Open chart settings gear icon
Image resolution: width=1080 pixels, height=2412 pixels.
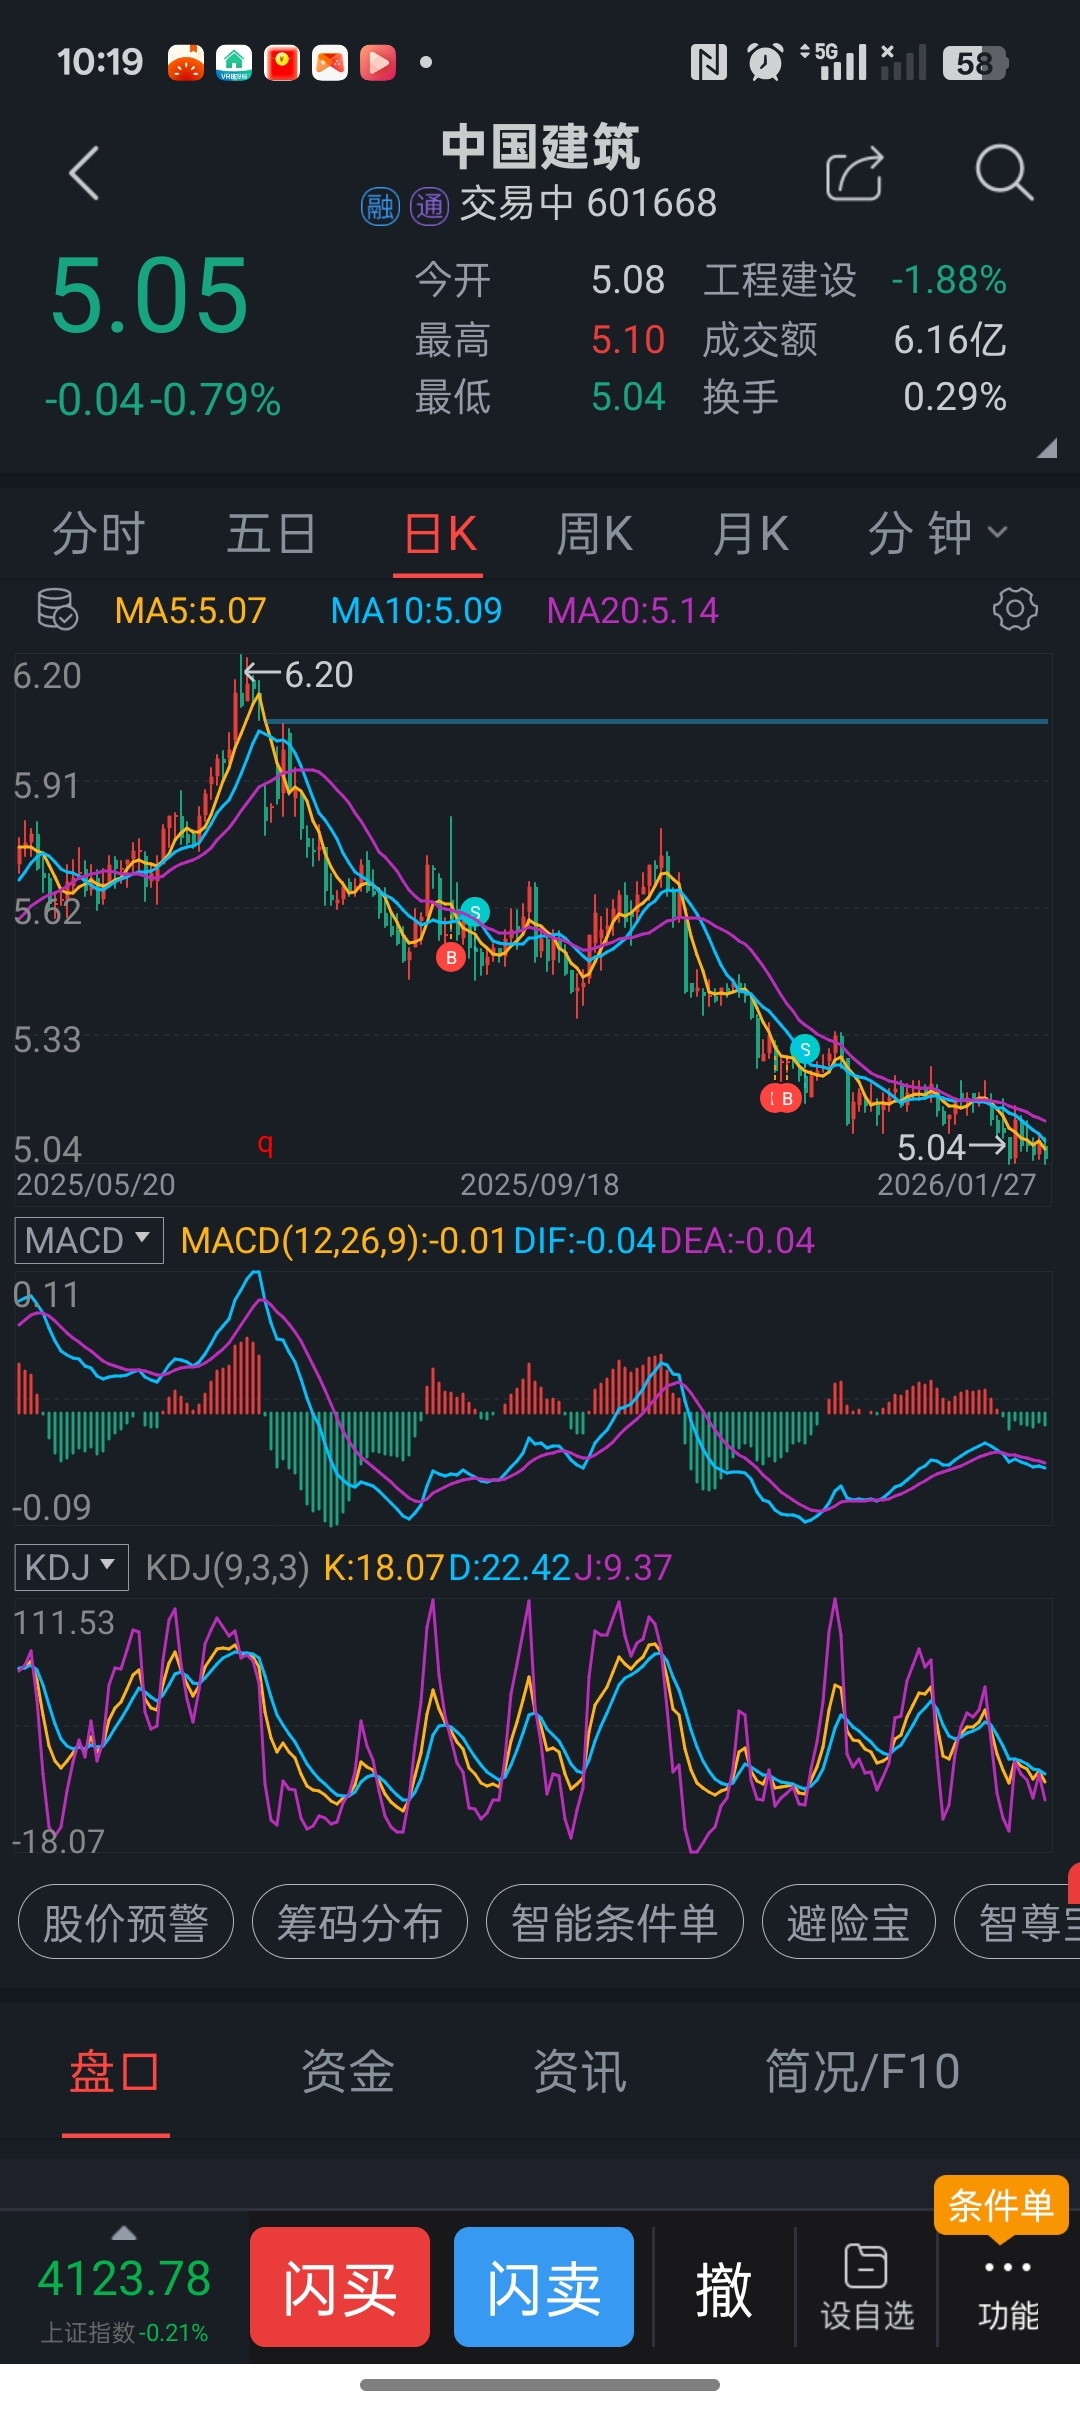(x=1015, y=609)
